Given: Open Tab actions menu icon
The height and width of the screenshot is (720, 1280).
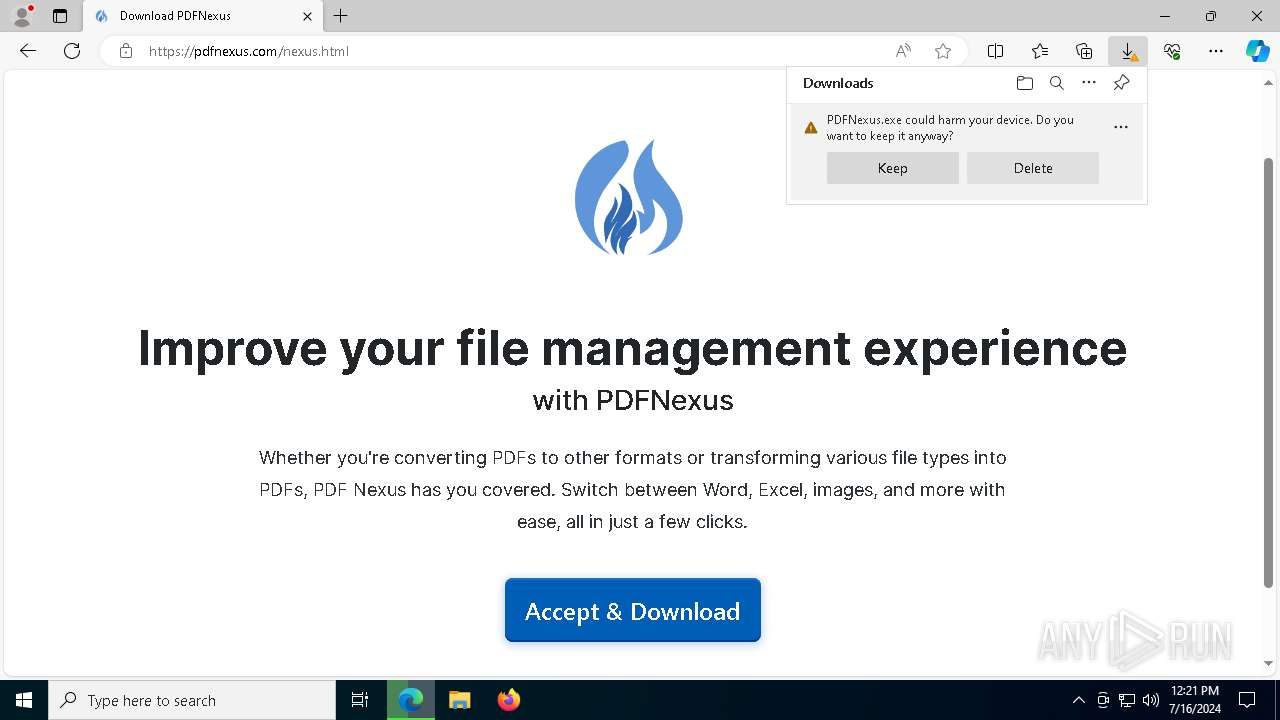Looking at the screenshot, I should point(60,16).
